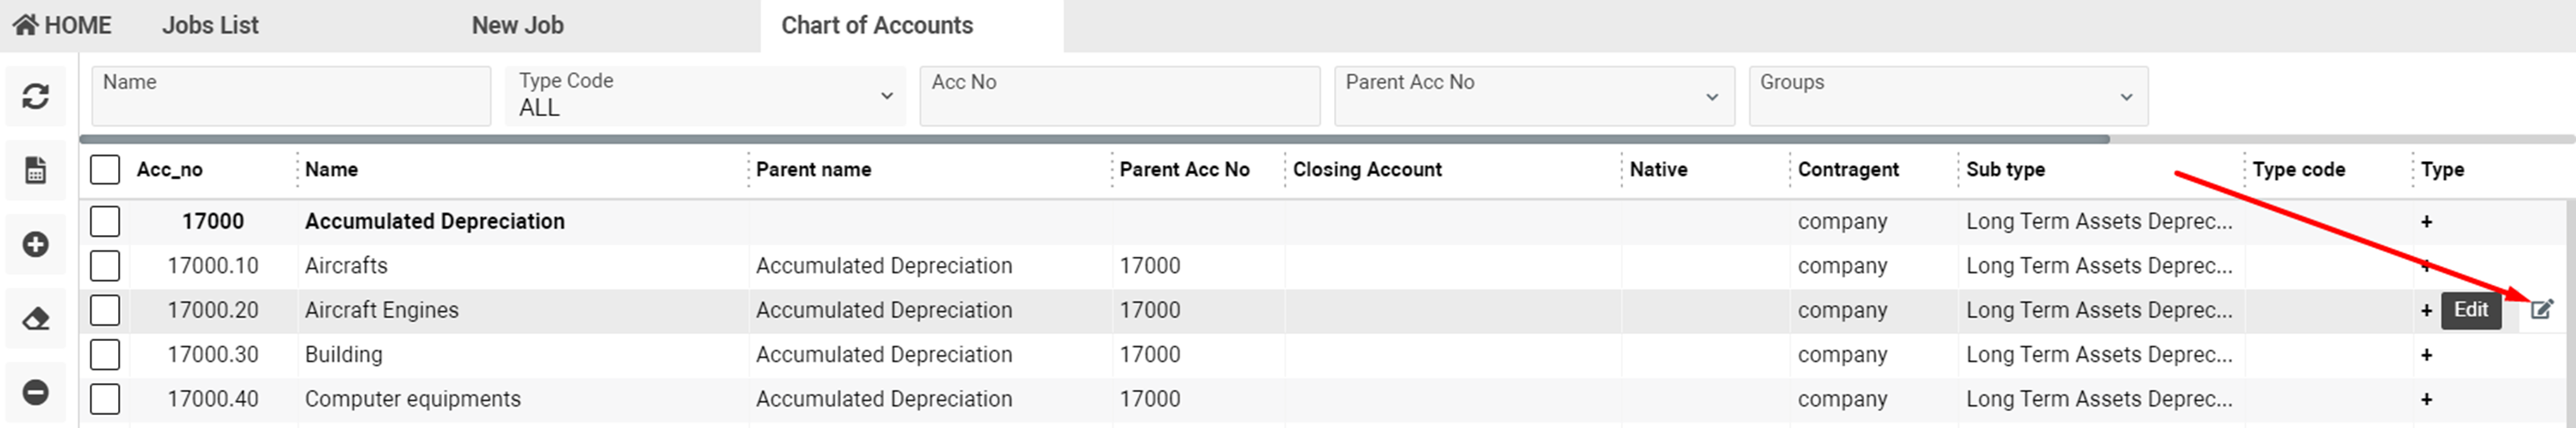
Task: Click the refresh icon in left sidebar
Action: pyautogui.click(x=36, y=97)
